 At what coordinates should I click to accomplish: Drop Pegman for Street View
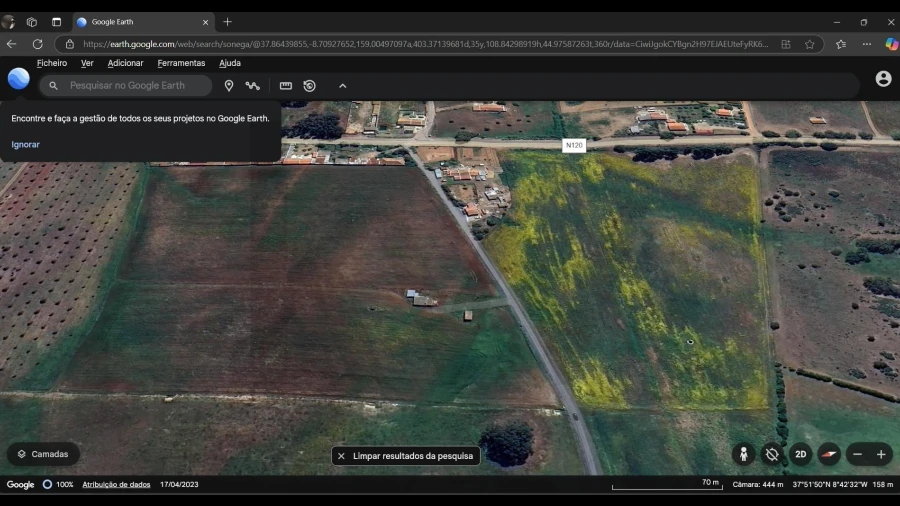tap(743, 454)
